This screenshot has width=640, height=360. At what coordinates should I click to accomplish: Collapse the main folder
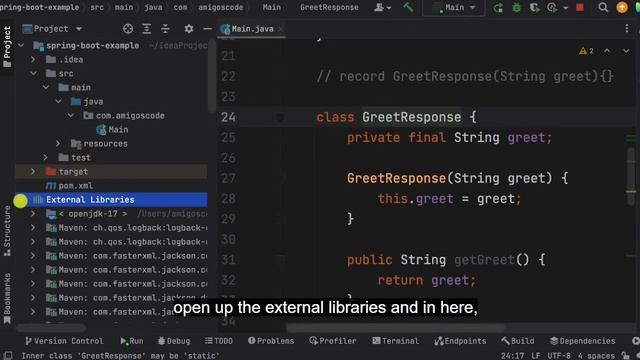(x=46, y=87)
